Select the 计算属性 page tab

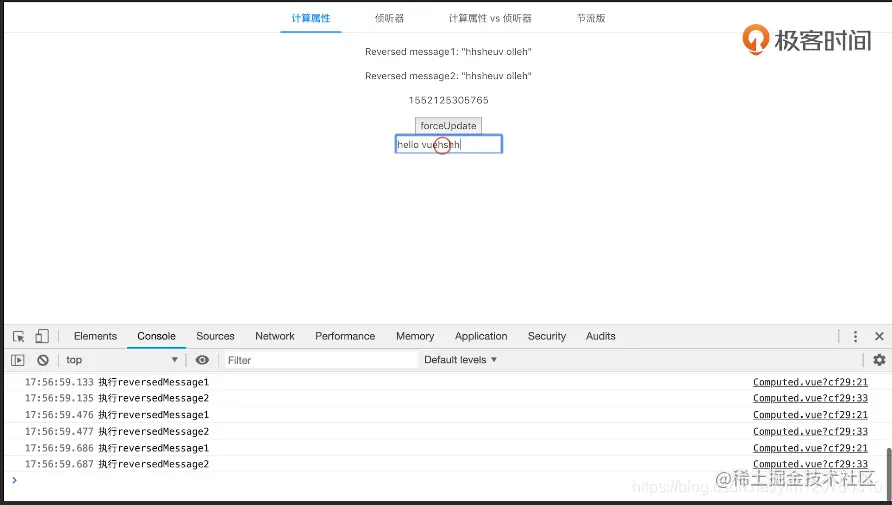(311, 18)
